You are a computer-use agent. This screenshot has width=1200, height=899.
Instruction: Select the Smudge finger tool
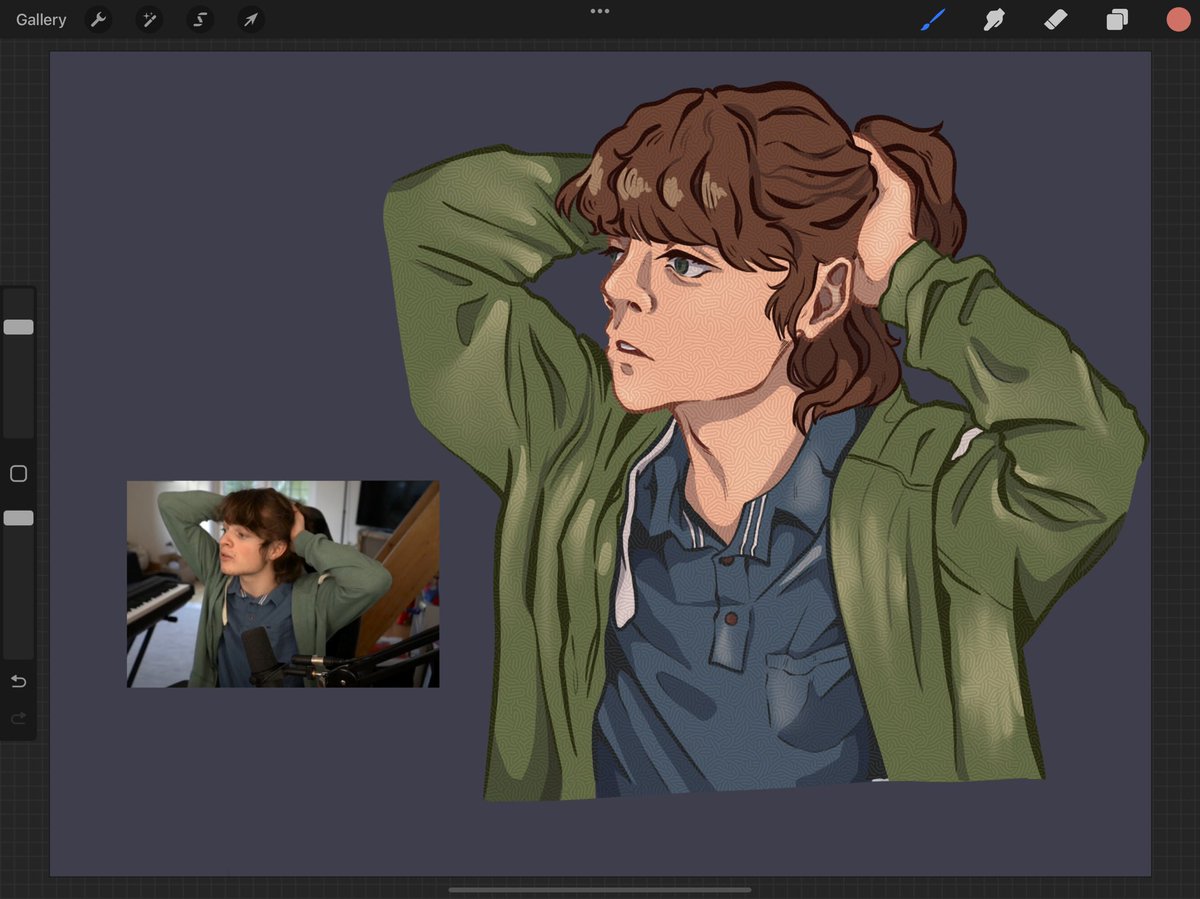(x=994, y=19)
